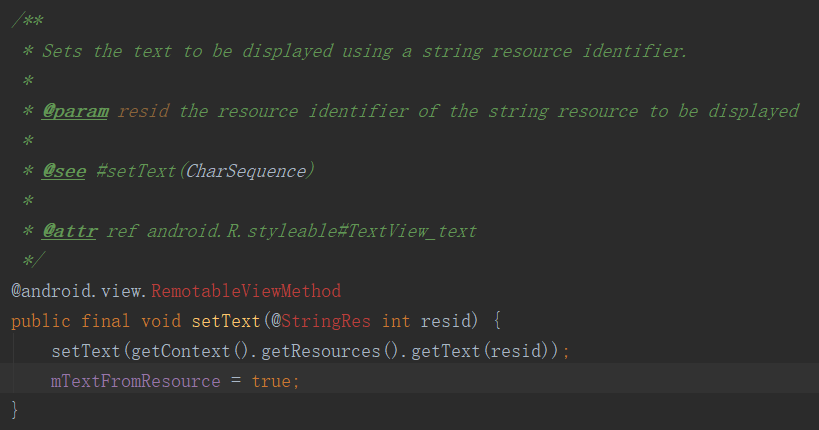Click the @attr Javadoc tag

tap(69, 231)
